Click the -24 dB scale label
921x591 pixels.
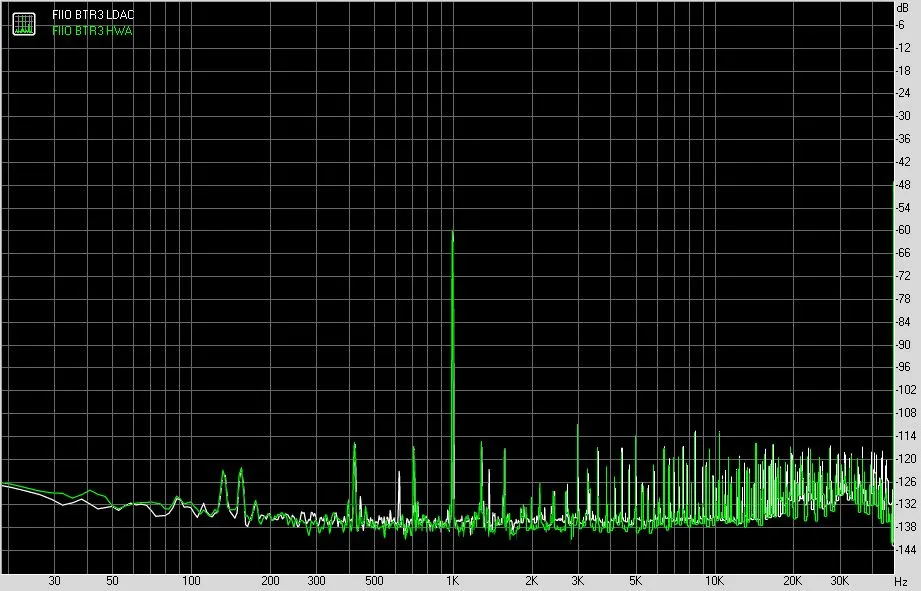tap(903, 93)
